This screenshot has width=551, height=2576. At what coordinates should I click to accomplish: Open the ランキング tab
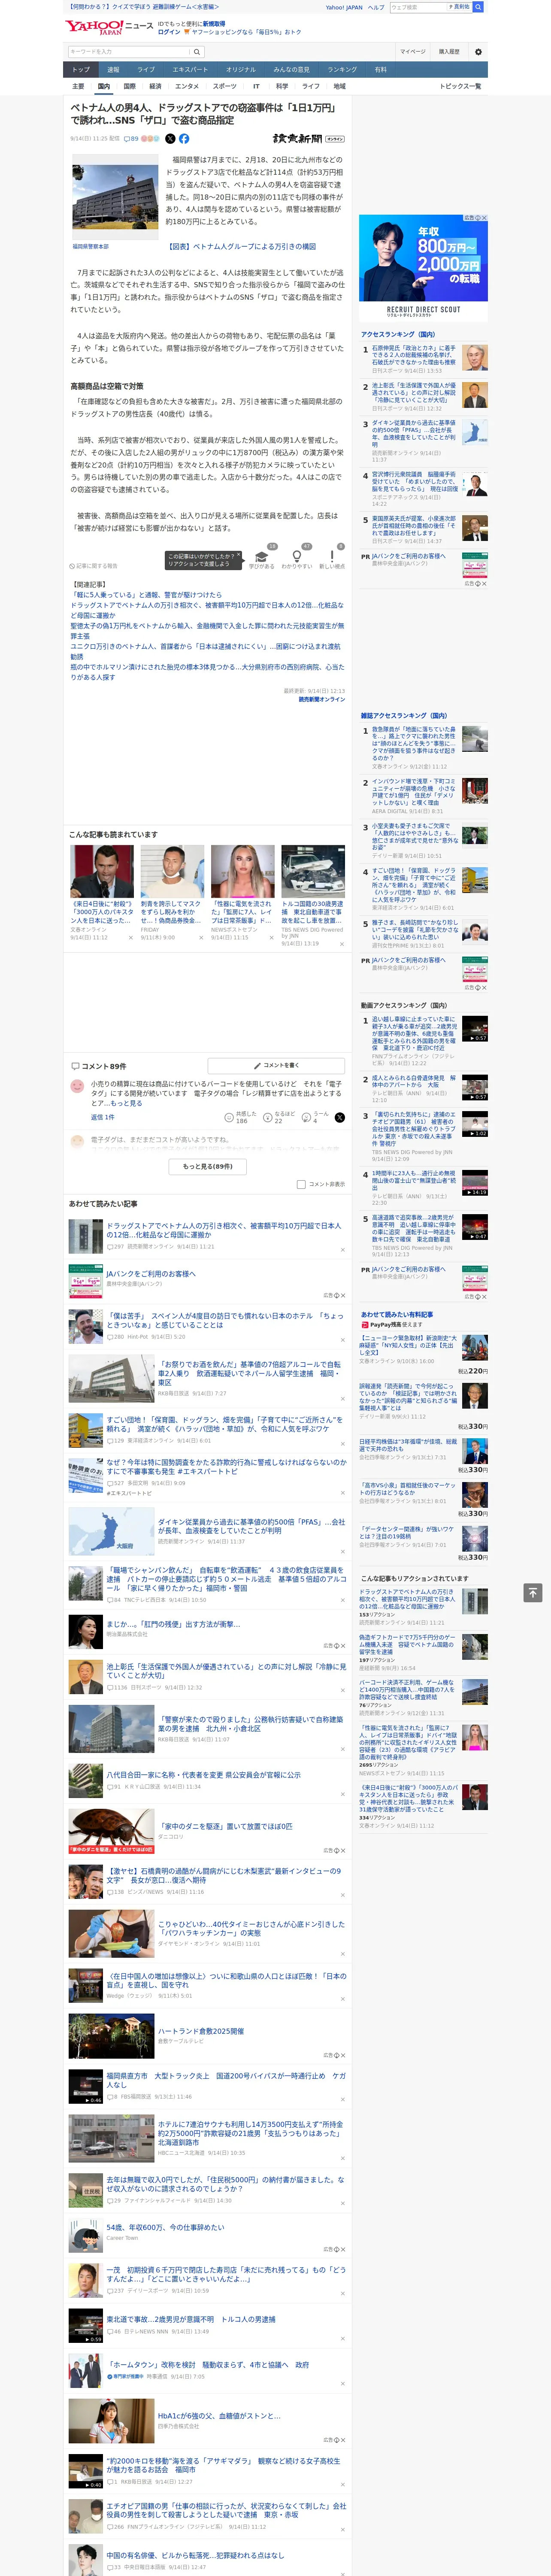[x=342, y=70]
